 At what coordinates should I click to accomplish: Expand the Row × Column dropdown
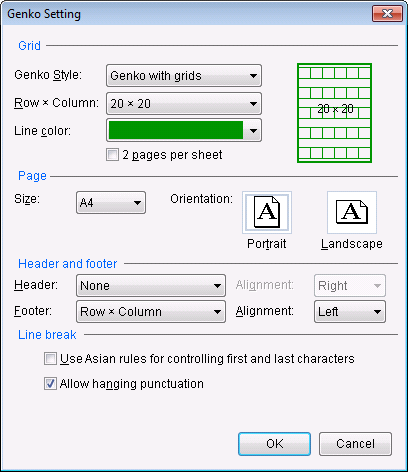click(184, 104)
